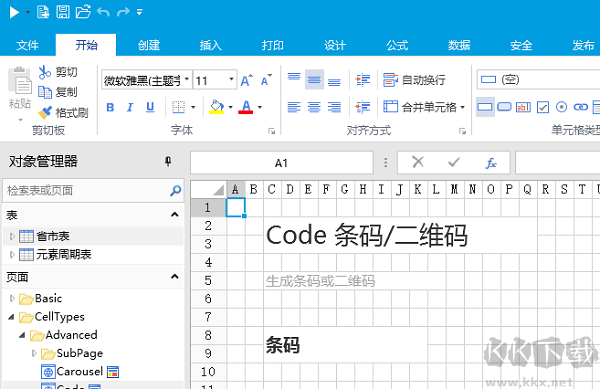Click the cell borders icon
600x389 pixels.
pos(178,107)
